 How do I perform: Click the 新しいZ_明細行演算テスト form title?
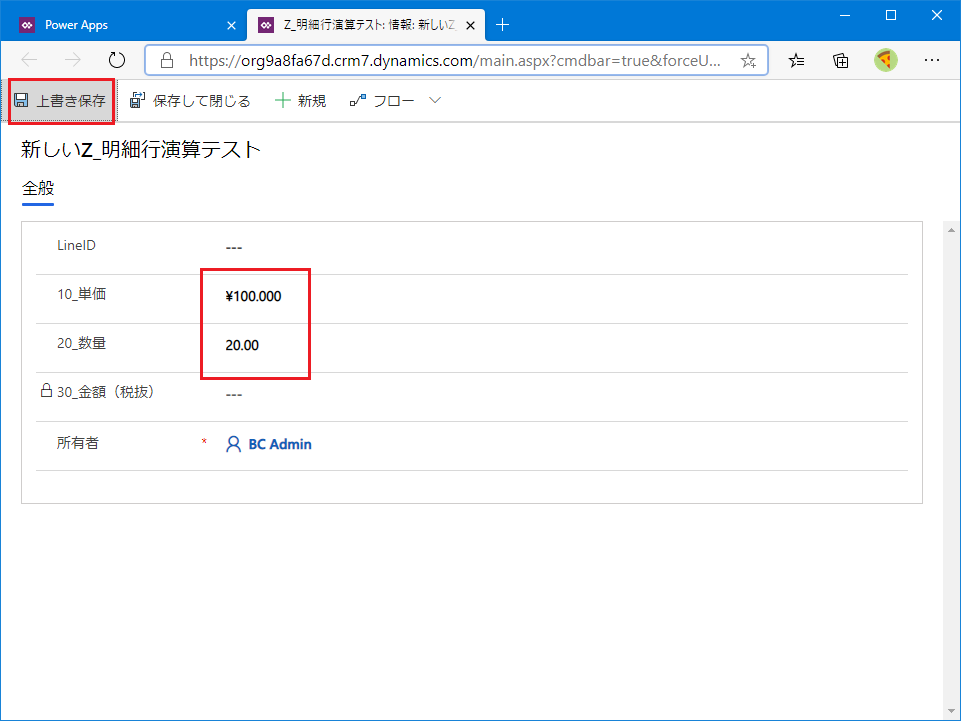pyautogui.click(x=141, y=149)
